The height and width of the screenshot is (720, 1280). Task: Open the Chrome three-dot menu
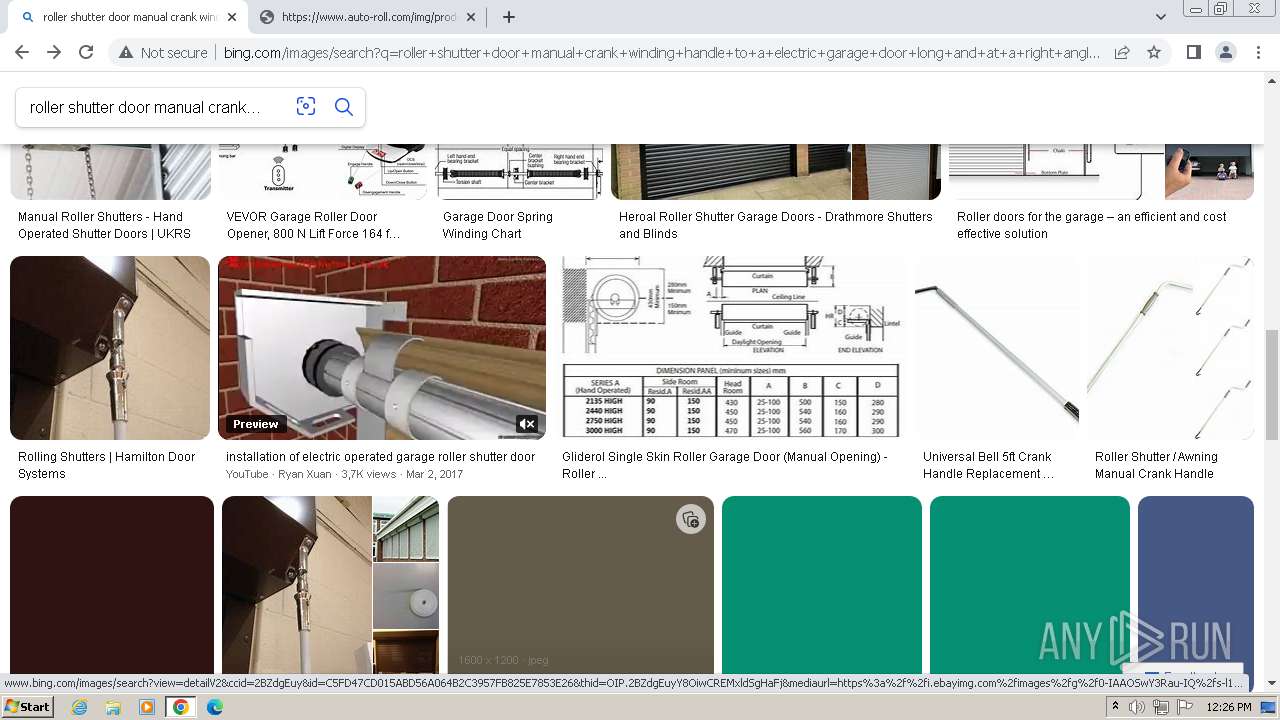point(1257,53)
